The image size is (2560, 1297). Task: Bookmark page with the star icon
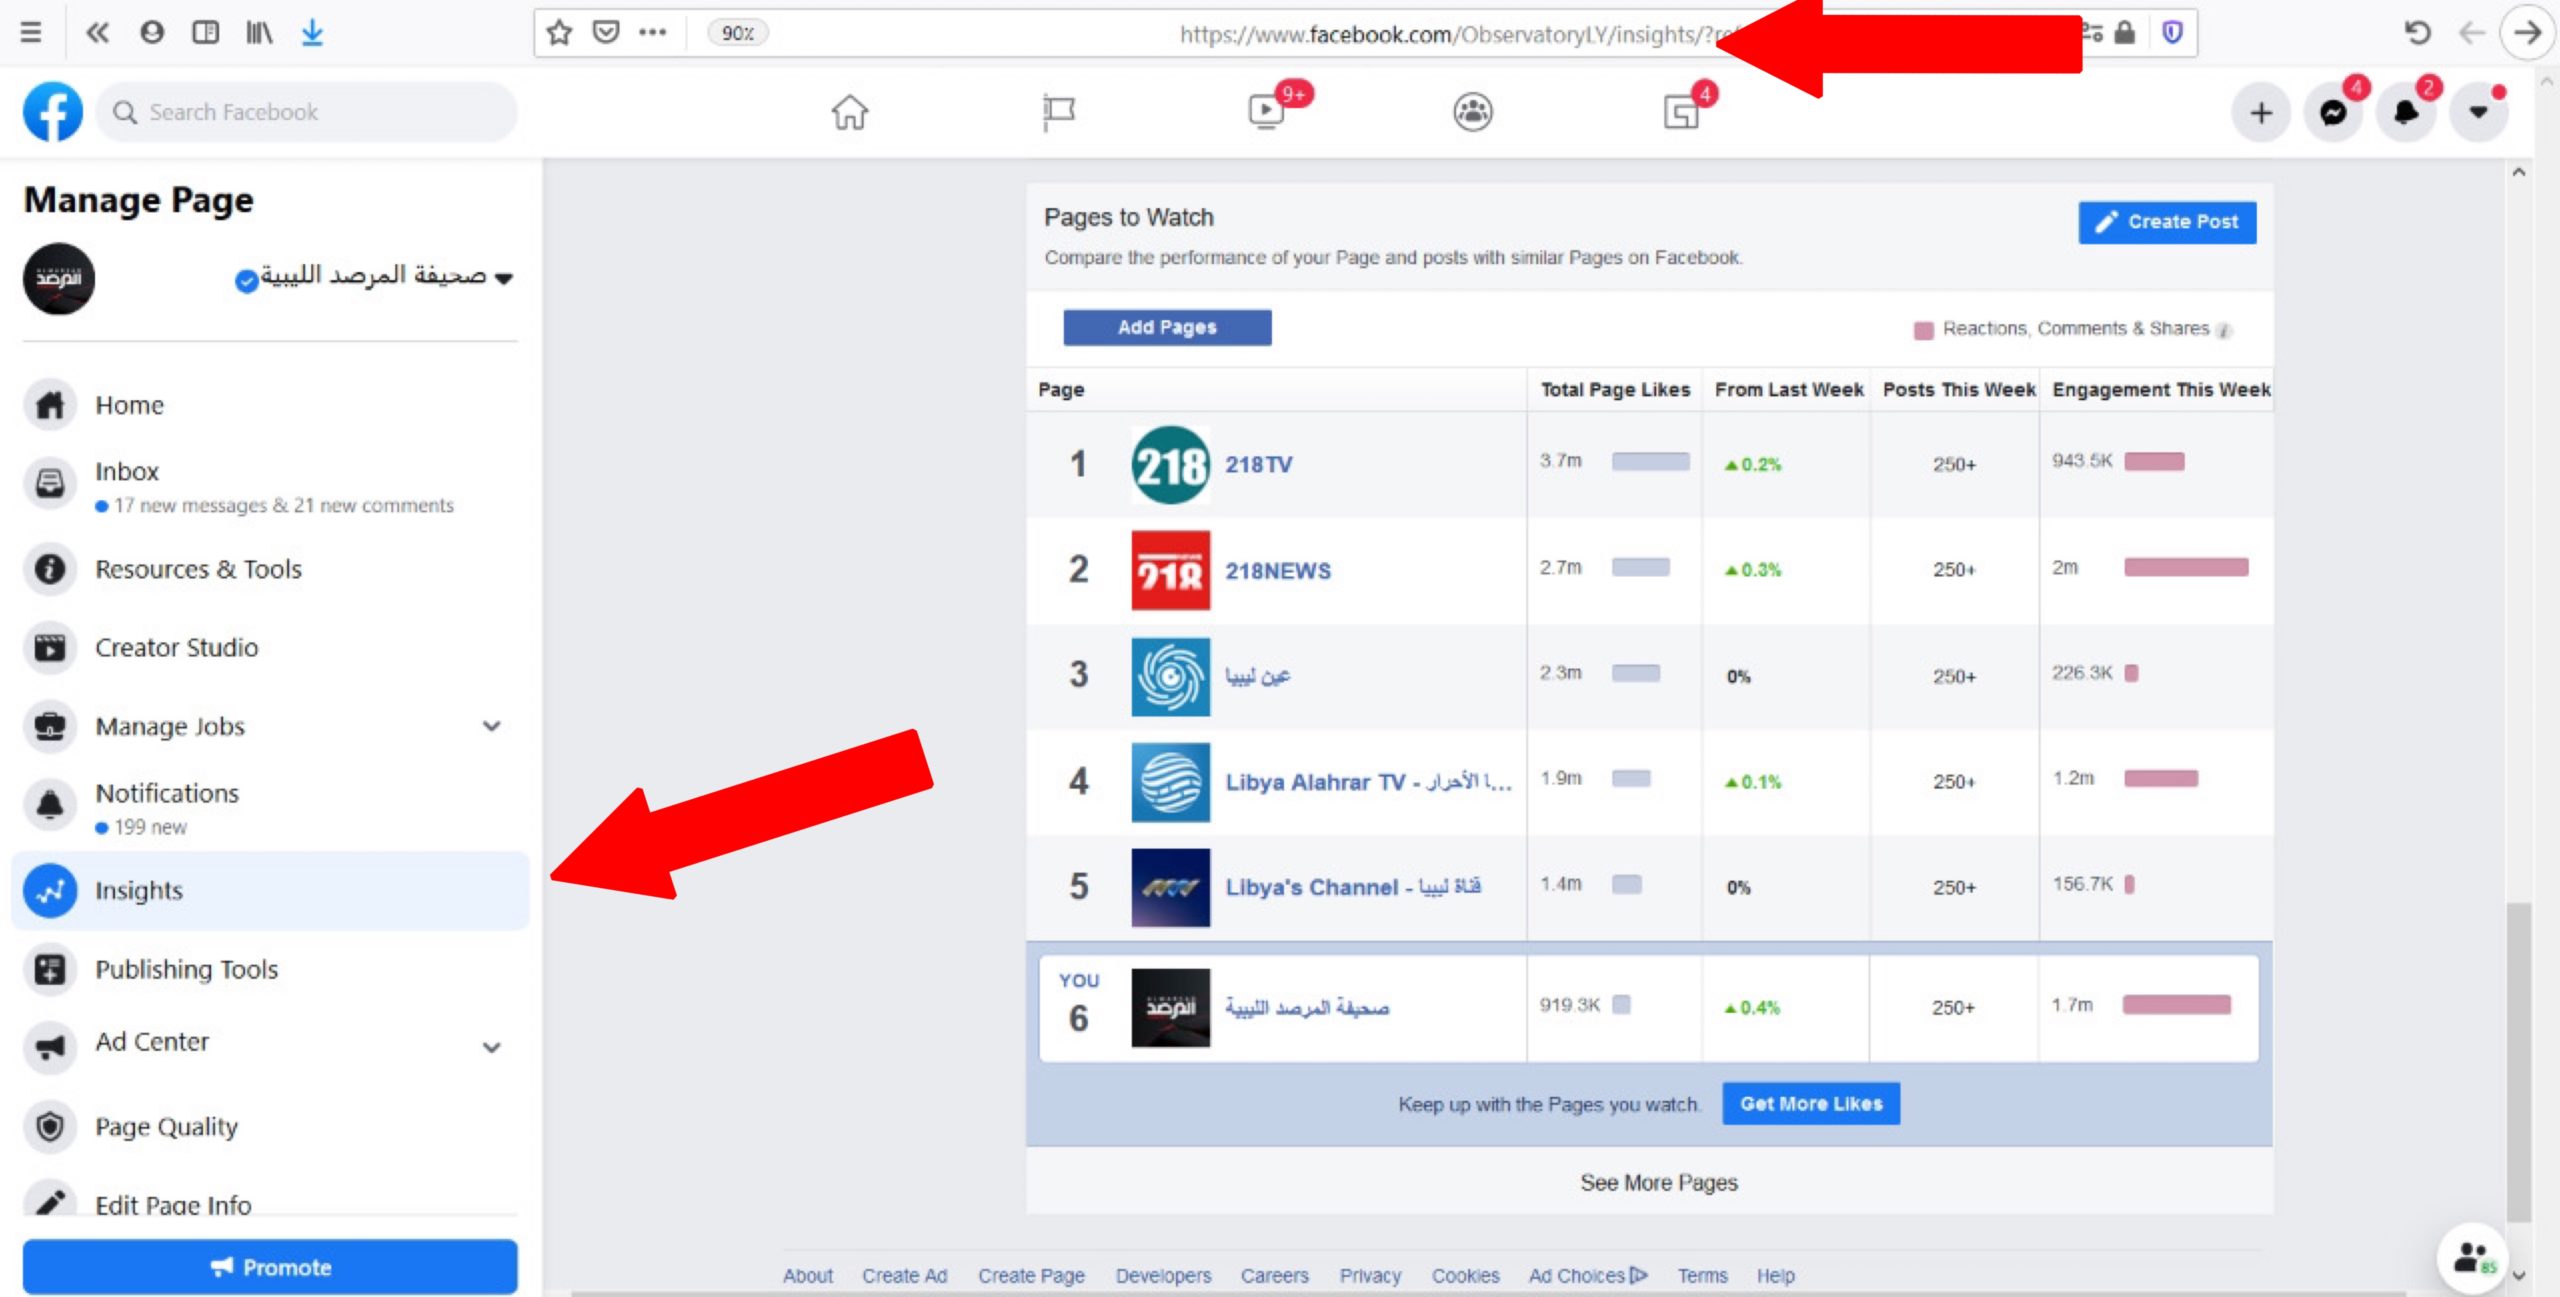click(x=559, y=33)
